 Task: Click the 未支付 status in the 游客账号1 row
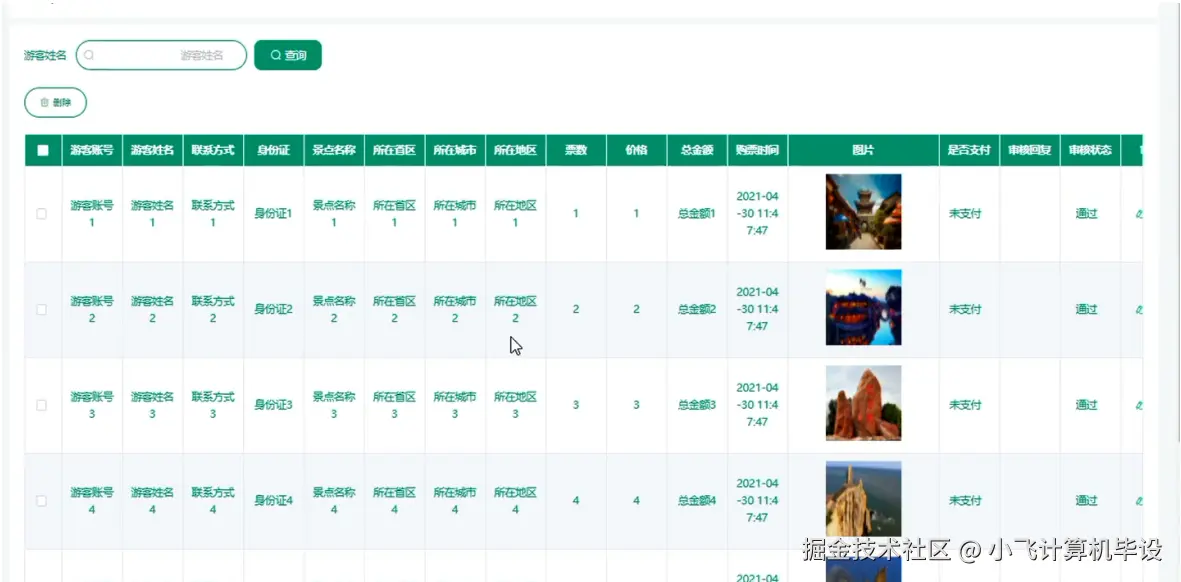[x=965, y=214]
